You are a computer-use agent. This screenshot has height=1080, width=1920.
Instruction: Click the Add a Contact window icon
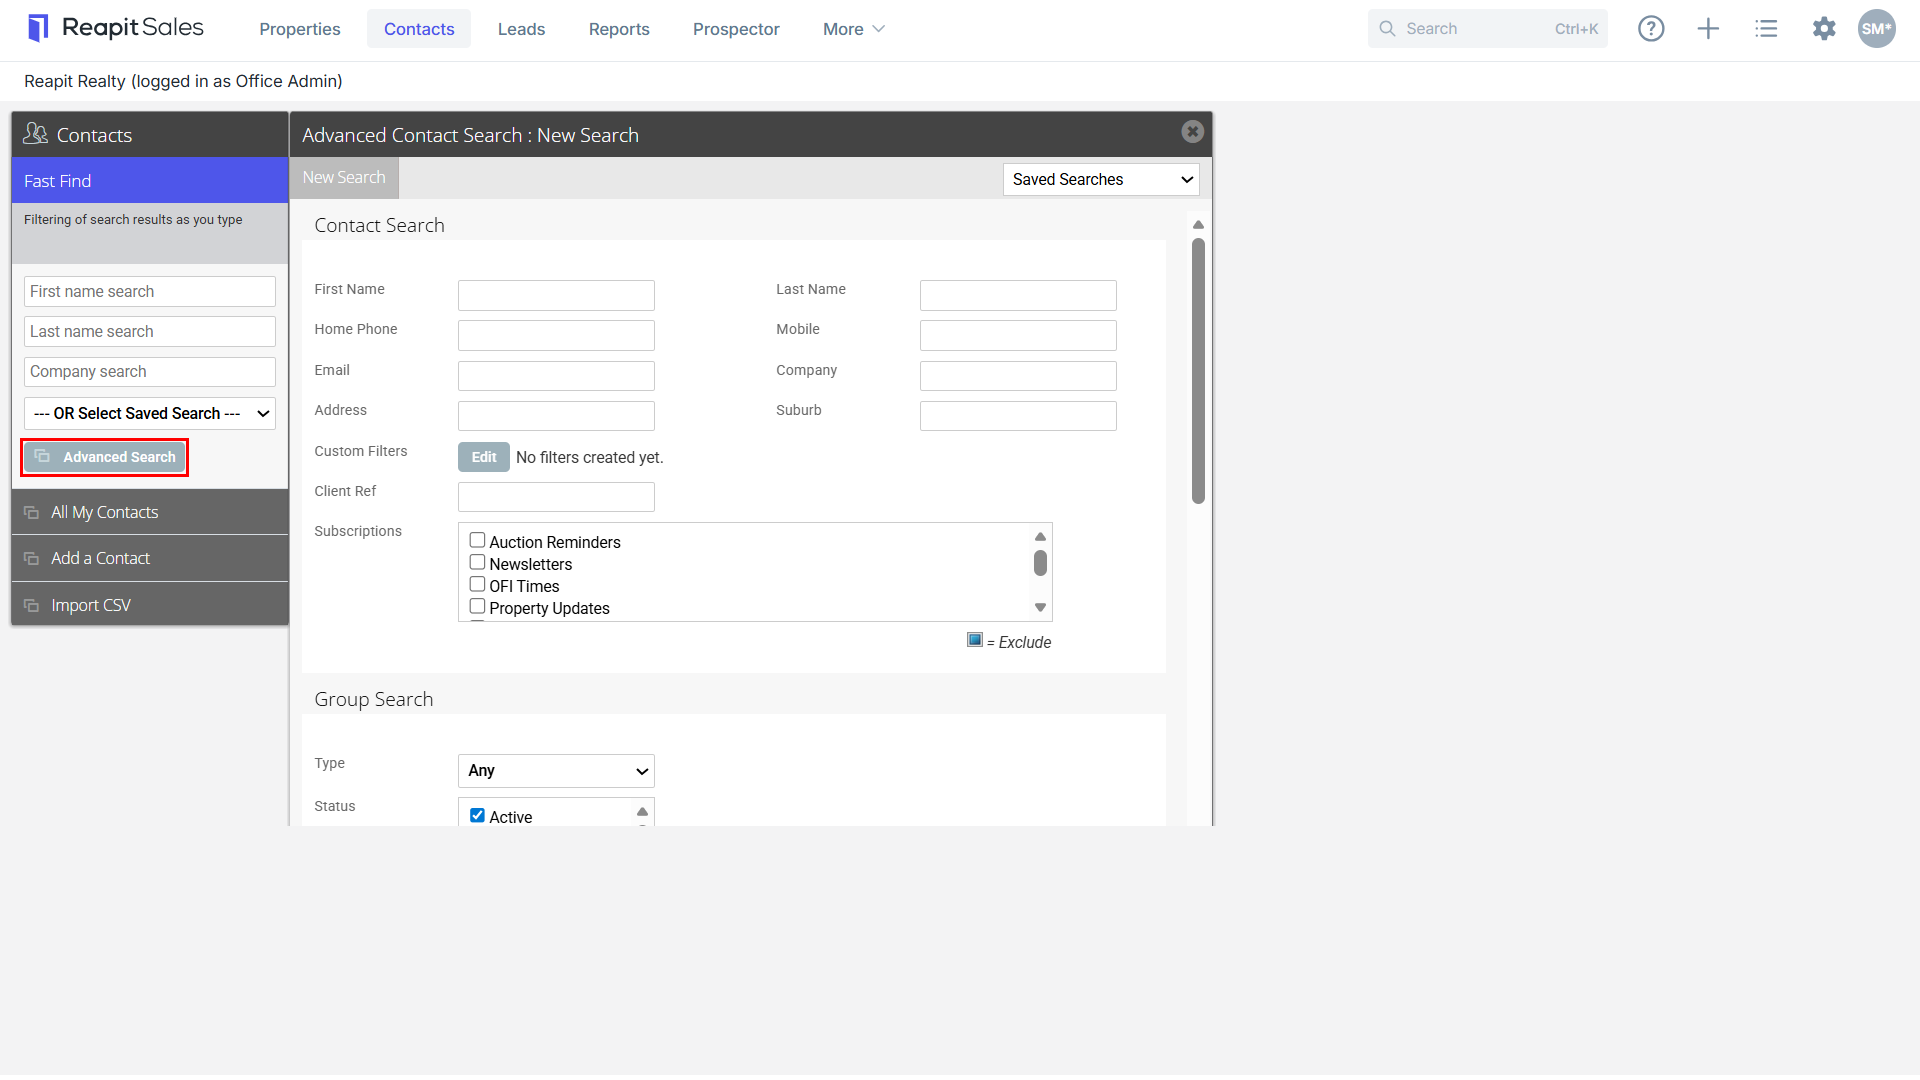tap(32, 559)
